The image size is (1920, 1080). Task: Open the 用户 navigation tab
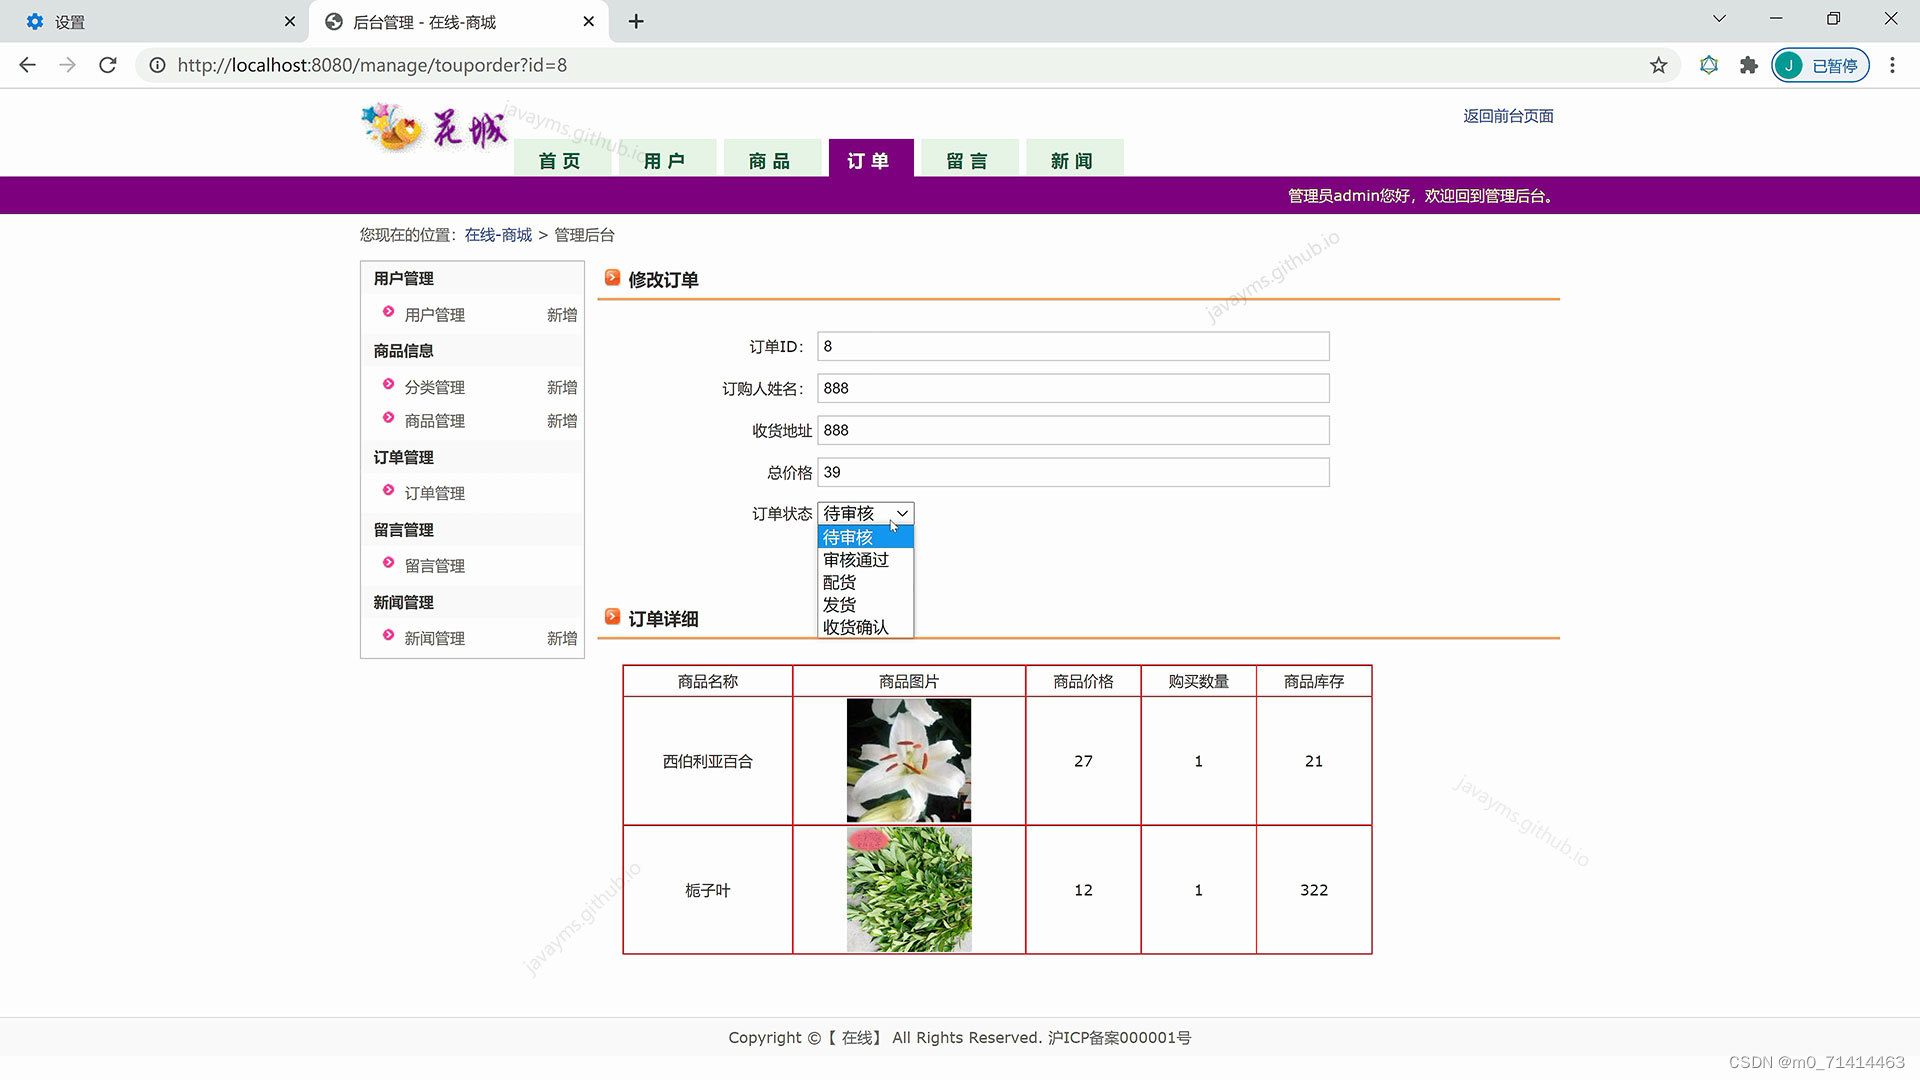[666, 160]
